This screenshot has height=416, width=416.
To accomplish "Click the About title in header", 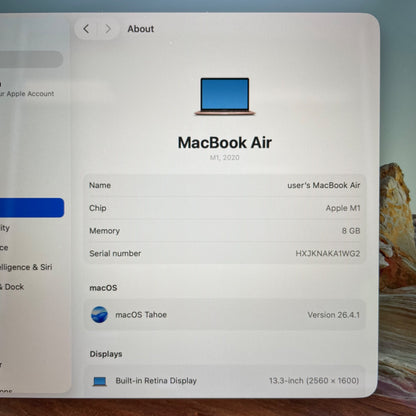I will point(141,29).
